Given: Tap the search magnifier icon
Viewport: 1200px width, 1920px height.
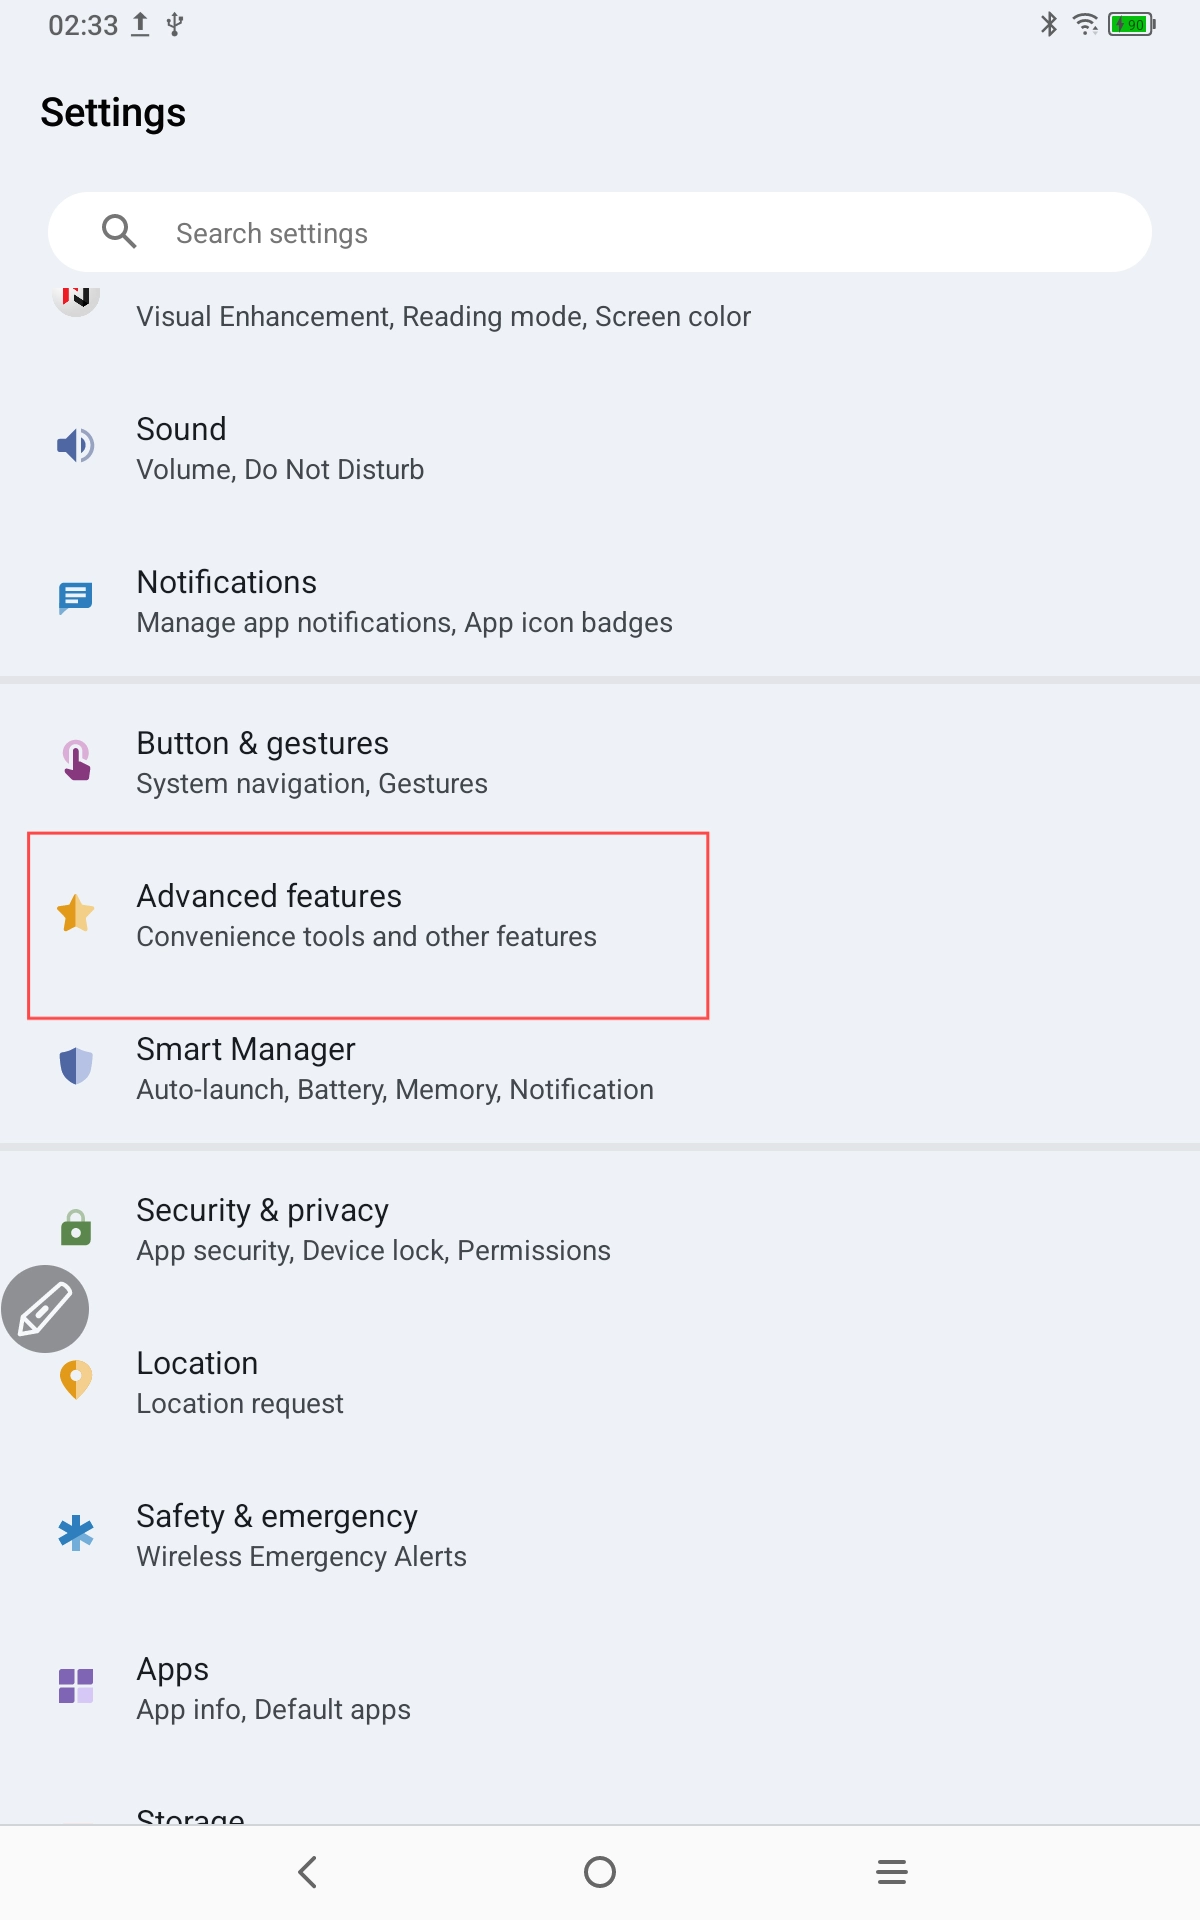Looking at the screenshot, I should click(x=119, y=232).
